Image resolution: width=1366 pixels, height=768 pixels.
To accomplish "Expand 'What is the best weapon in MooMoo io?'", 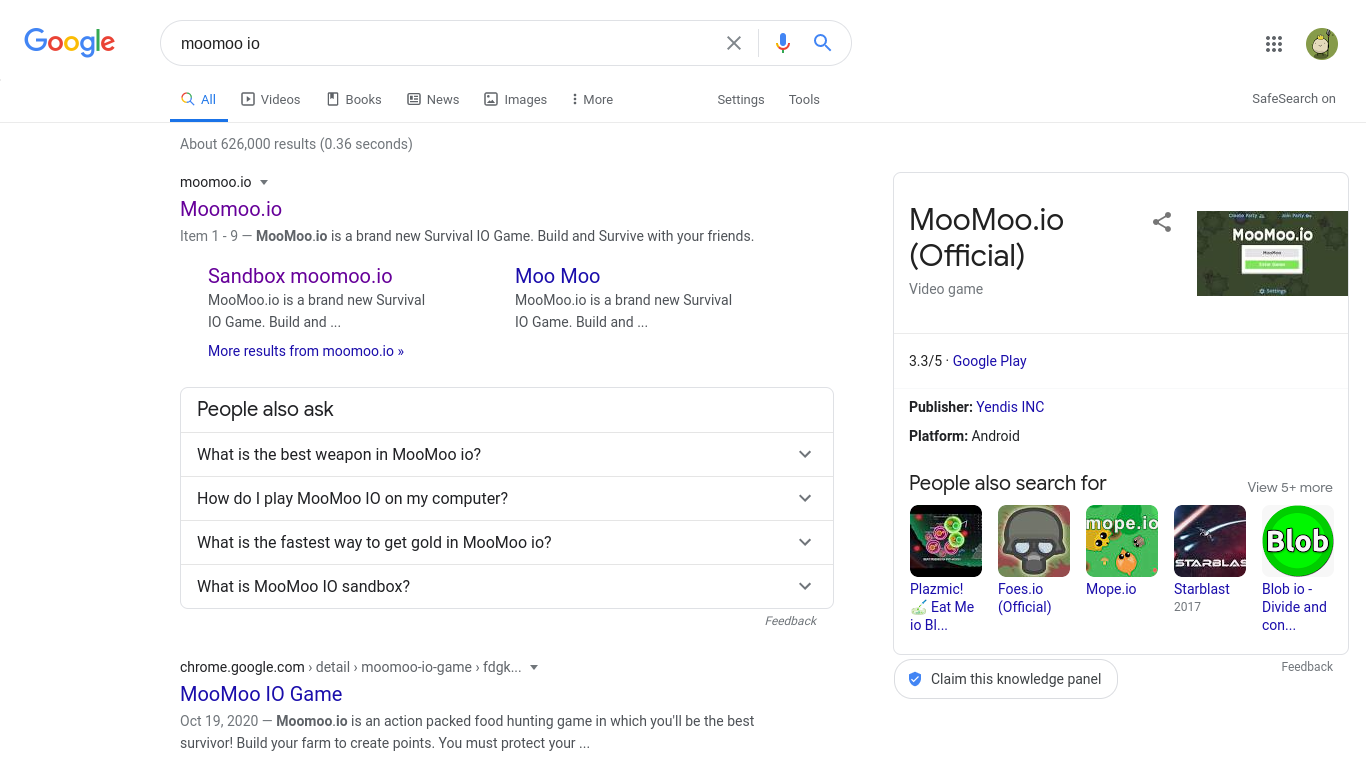I will pos(507,454).
